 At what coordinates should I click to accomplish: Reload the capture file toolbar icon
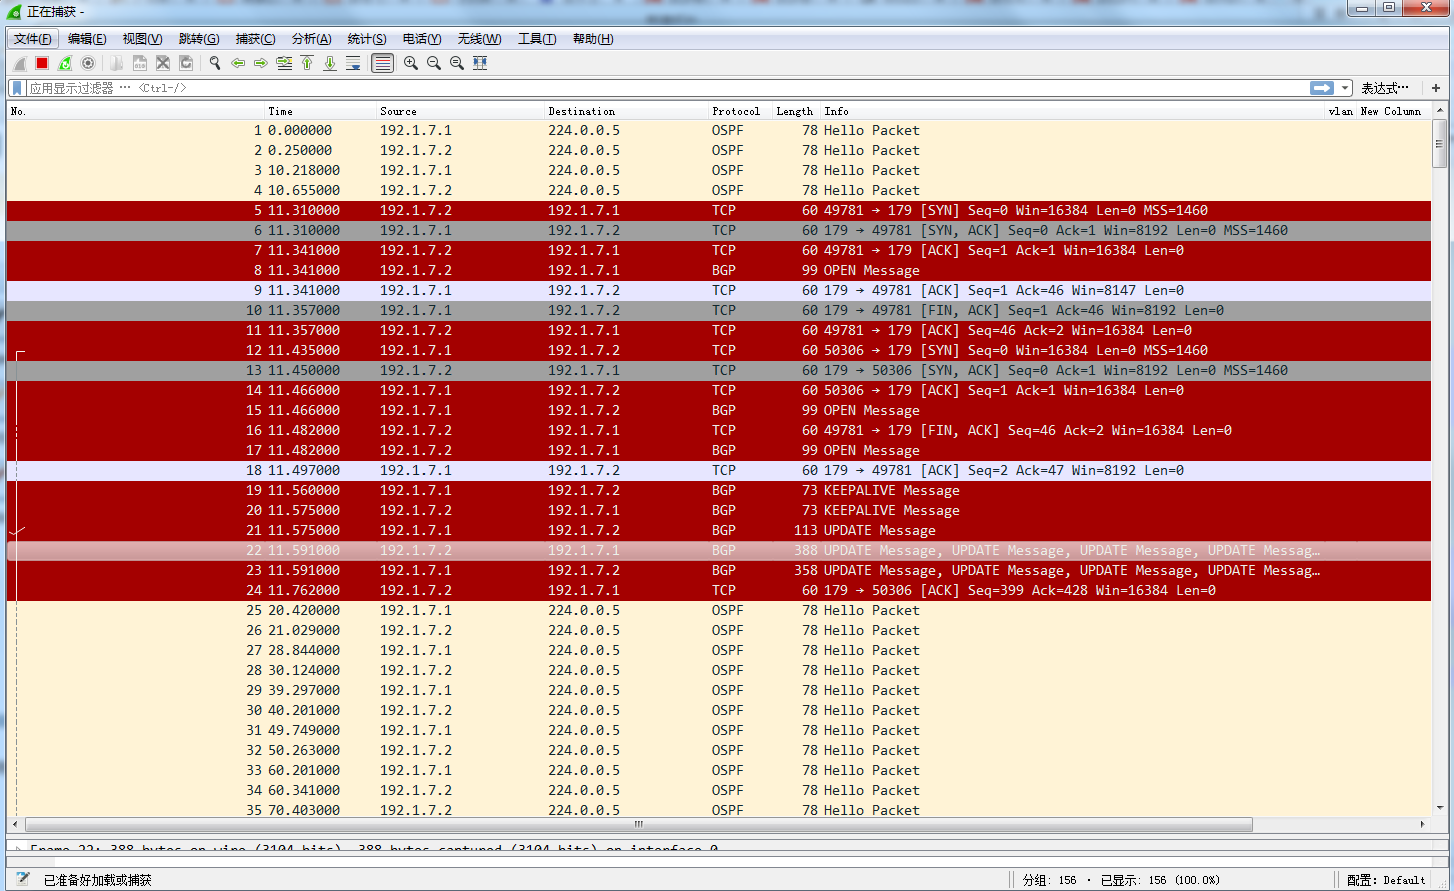click(186, 63)
